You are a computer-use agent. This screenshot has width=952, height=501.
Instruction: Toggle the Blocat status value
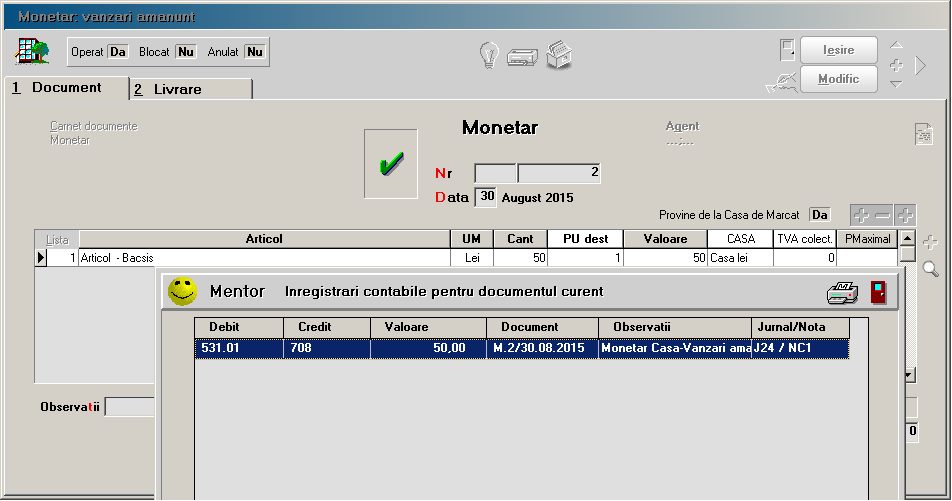coord(185,52)
